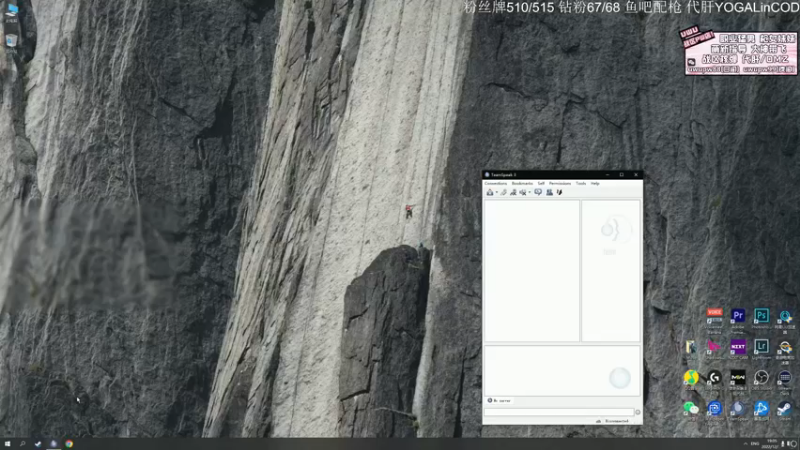The height and width of the screenshot is (450, 800).
Task: Open taskbar search
Action: click(x=22, y=444)
